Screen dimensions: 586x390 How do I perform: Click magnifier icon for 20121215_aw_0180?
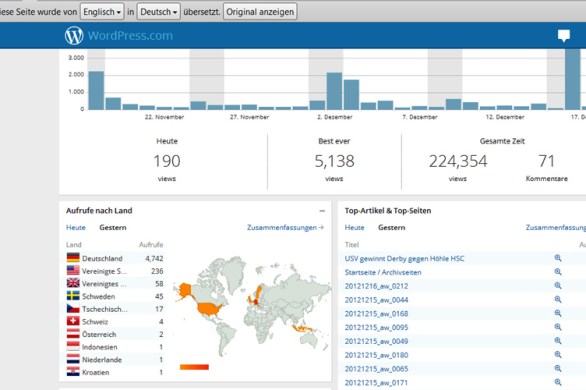(x=558, y=355)
